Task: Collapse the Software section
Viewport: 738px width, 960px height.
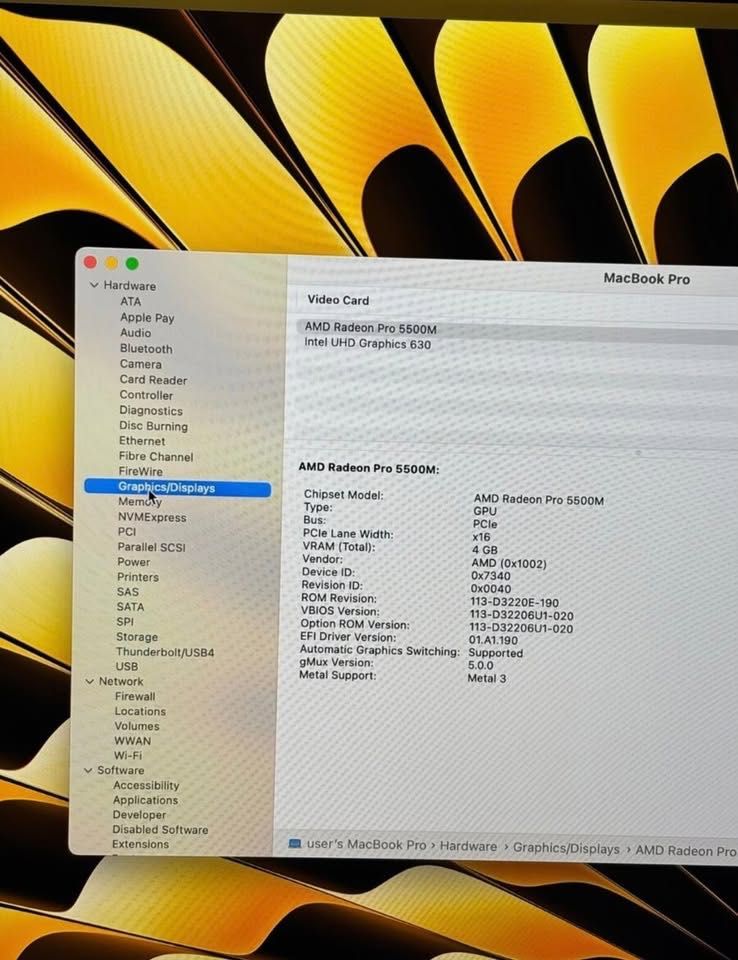Action: click(88, 770)
